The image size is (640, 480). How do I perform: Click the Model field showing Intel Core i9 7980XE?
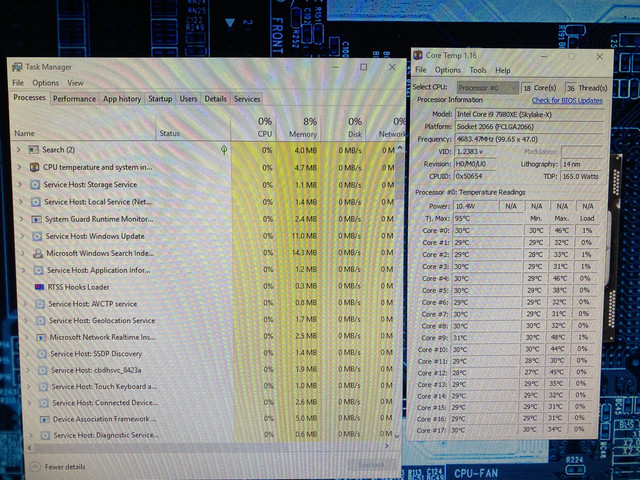pos(529,114)
